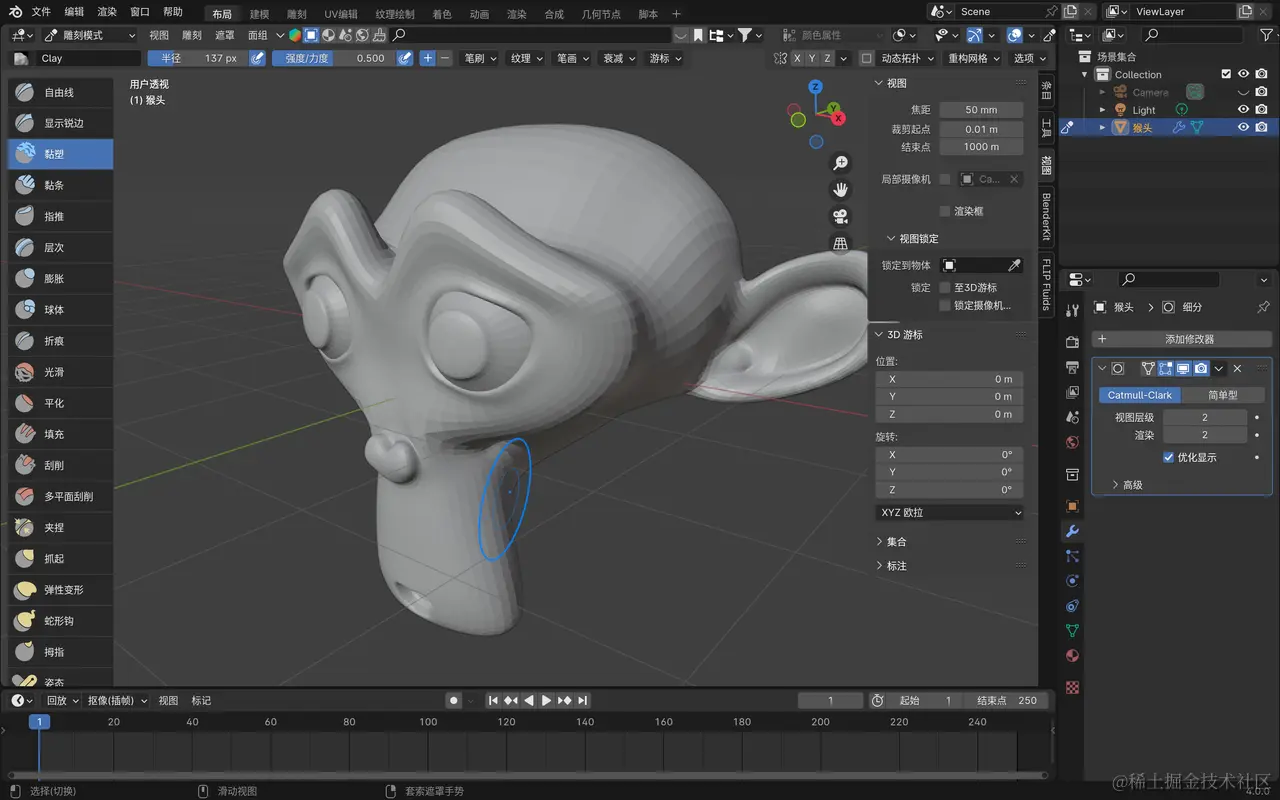Switch to the 建模 workspace tab

pos(259,14)
